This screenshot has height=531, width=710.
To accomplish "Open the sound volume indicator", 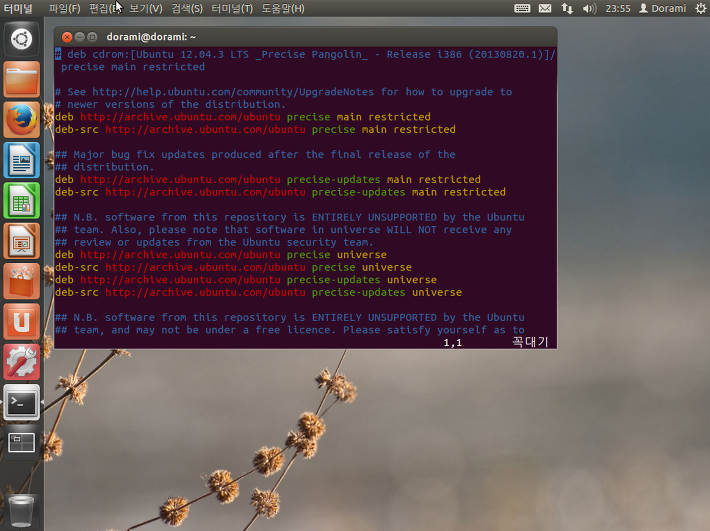I will click(589, 8).
